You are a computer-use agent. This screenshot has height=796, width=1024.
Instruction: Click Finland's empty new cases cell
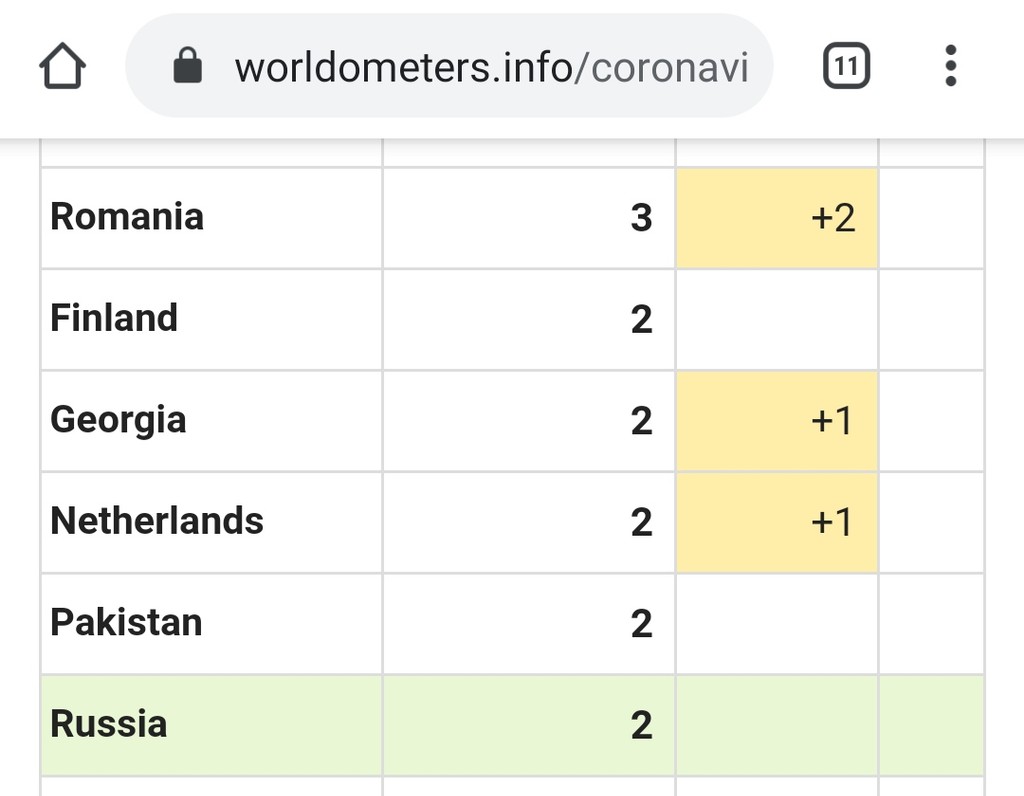tap(776, 319)
